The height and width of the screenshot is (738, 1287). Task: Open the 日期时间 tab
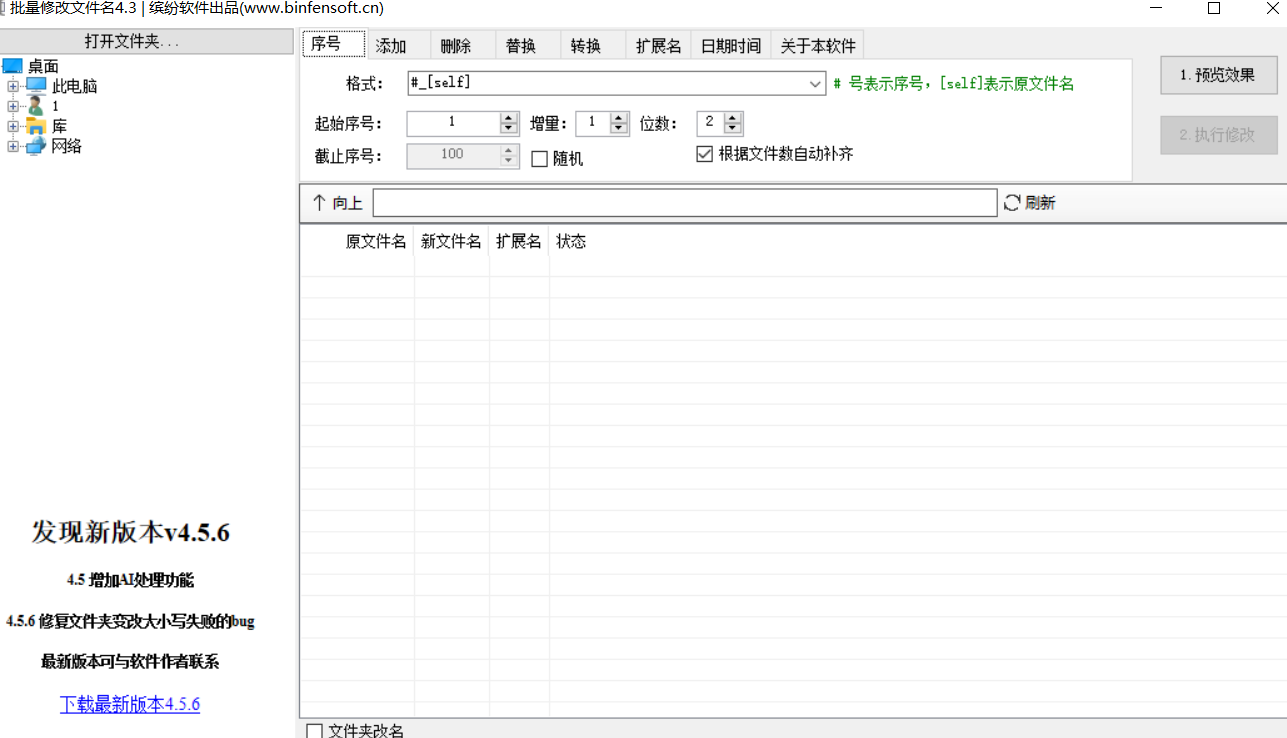pyautogui.click(x=730, y=44)
